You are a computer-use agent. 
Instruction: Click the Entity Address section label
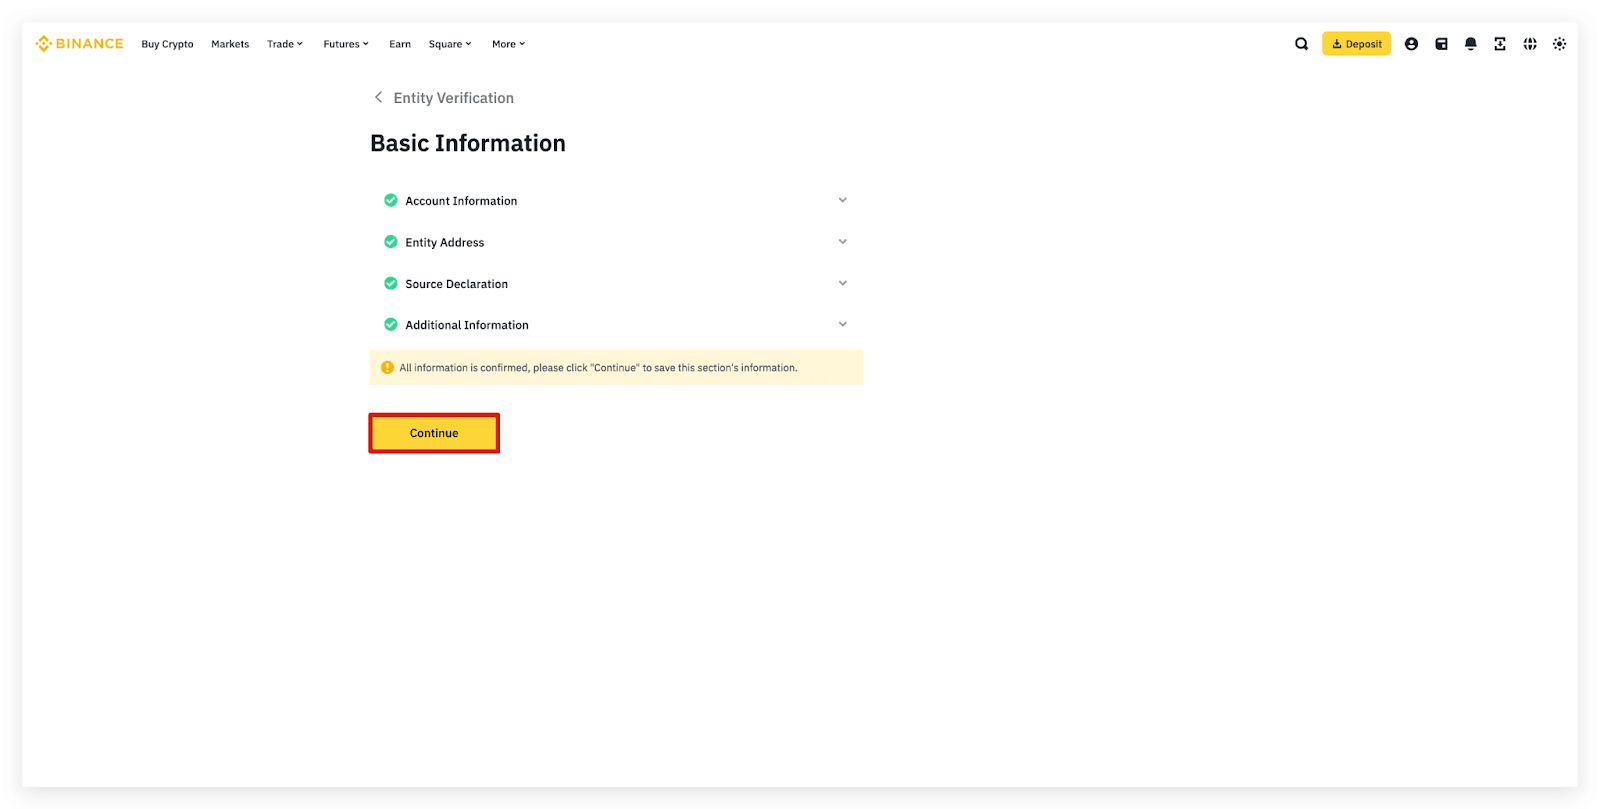click(x=445, y=242)
